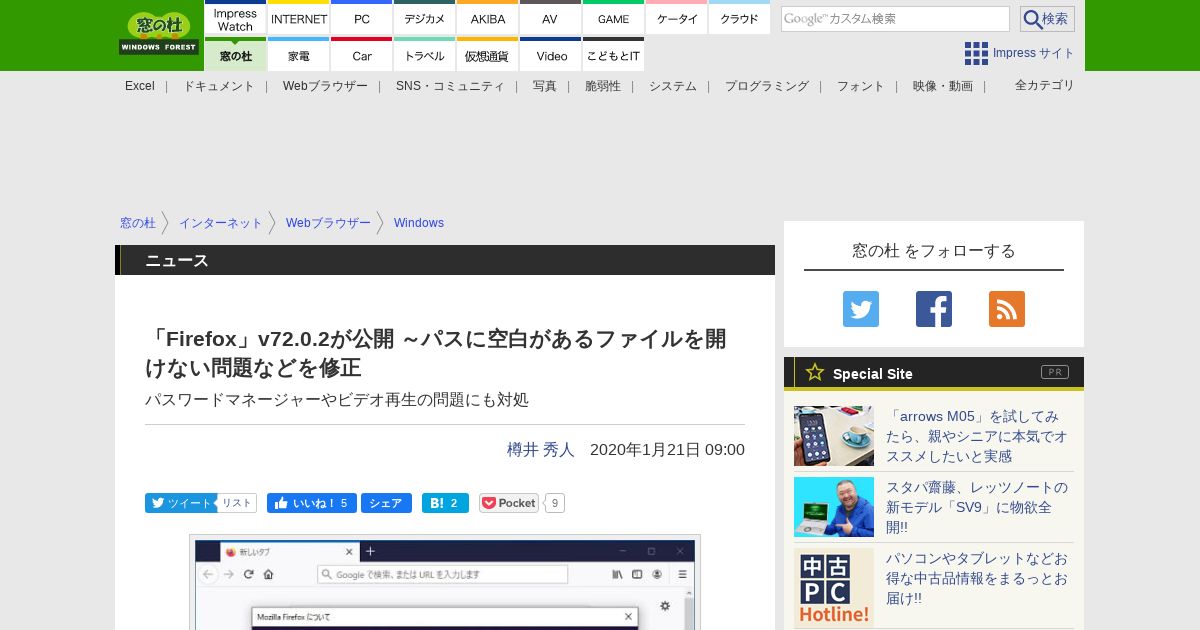The height and width of the screenshot is (630, 1200).
Task: Click the インターネット breadcrumb link
Action: 221,223
